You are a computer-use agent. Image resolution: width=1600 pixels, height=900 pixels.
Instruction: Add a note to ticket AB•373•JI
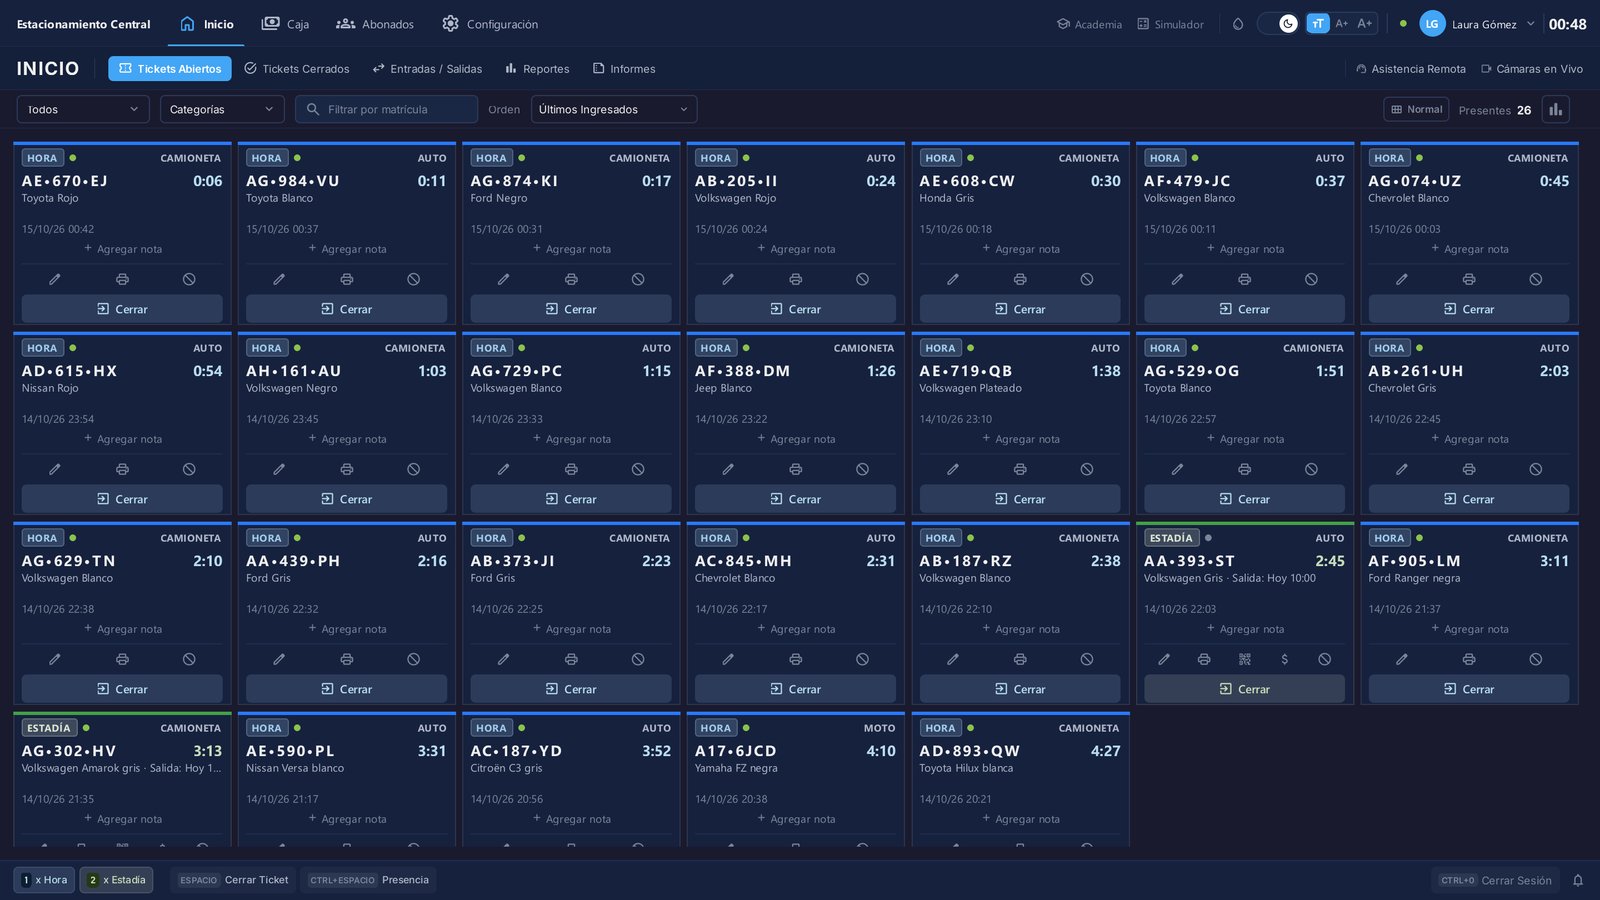point(571,629)
